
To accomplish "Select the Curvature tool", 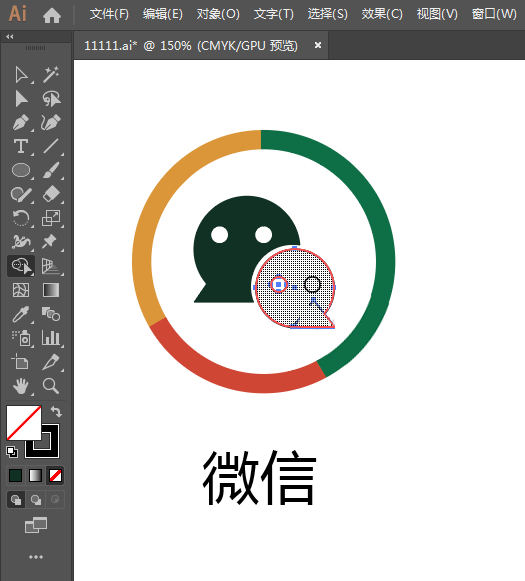I will click(x=51, y=123).
